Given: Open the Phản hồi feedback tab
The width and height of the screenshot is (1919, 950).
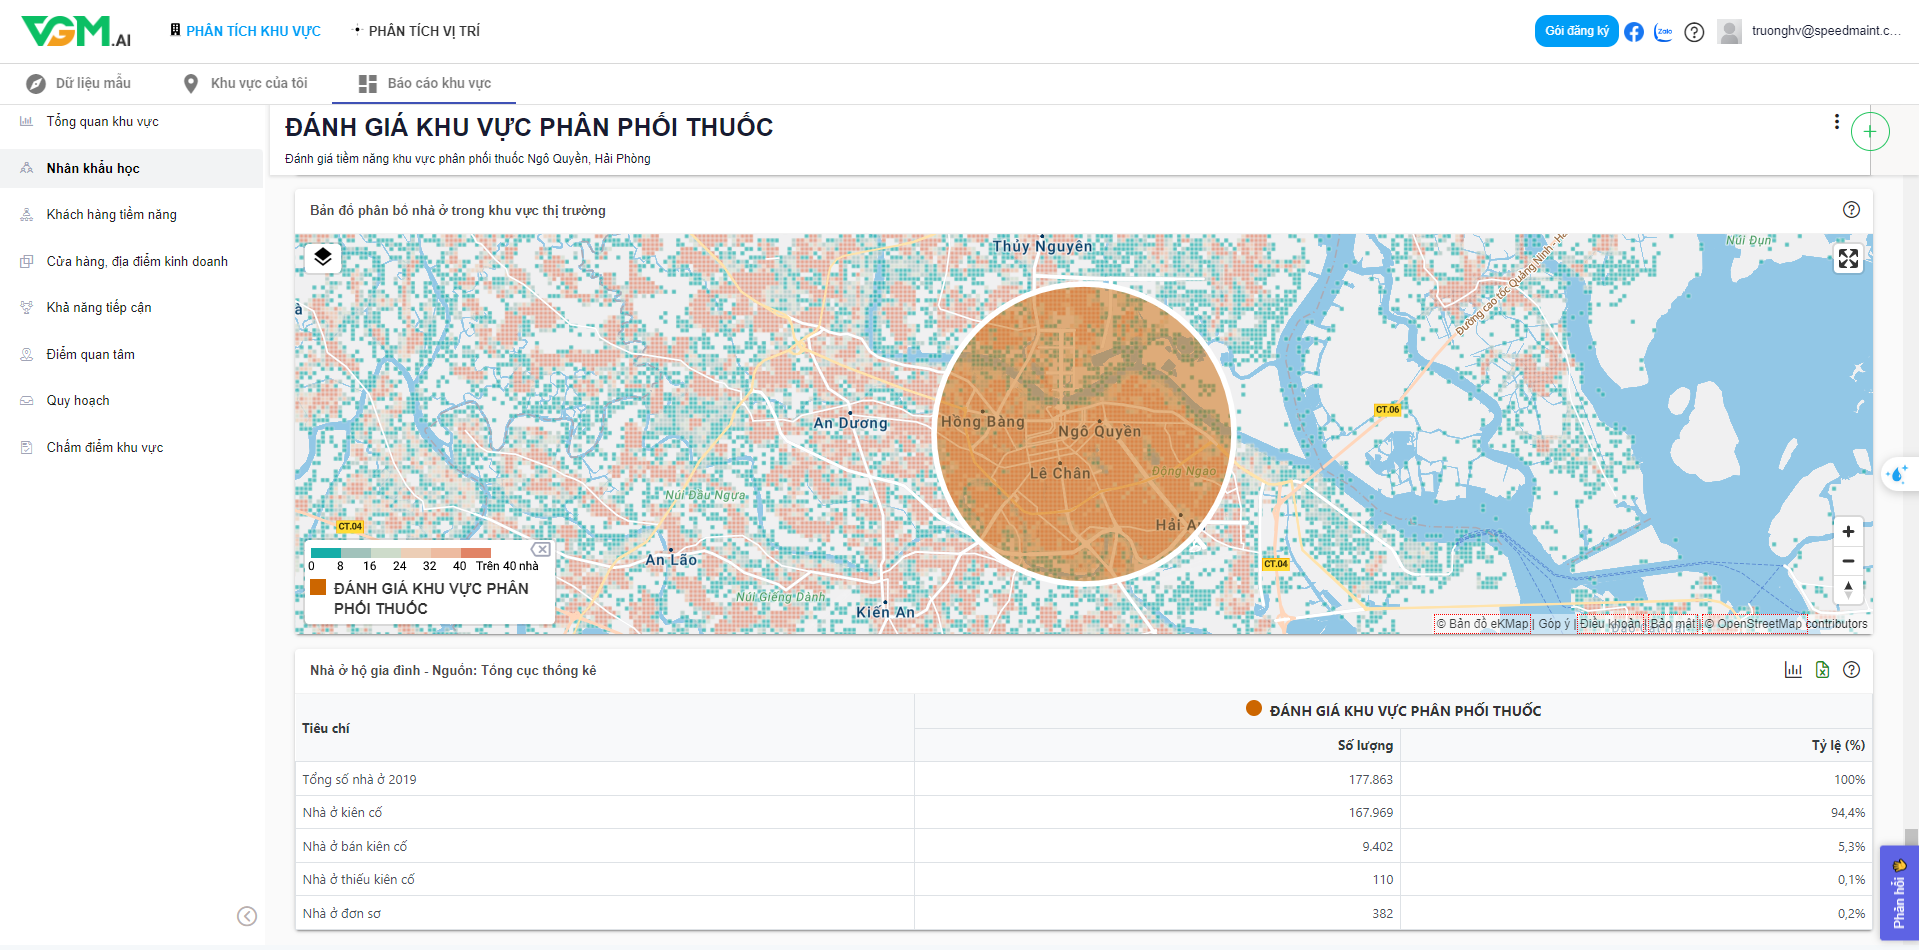Looking at the screenshot, I should [x=1898, y=893].
